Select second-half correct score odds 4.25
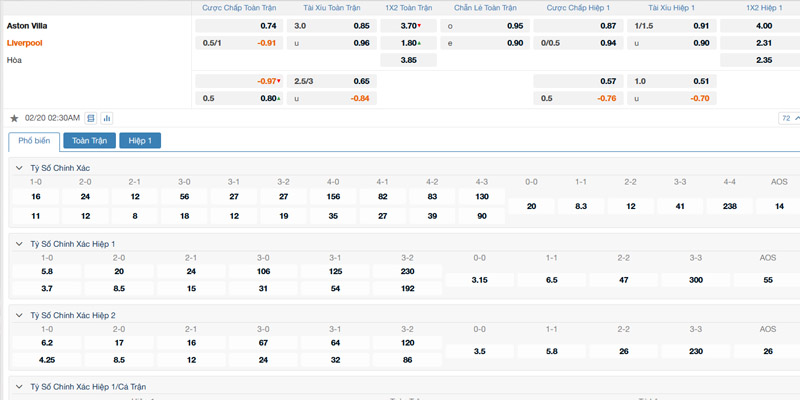800x400 pixels. pyautogui.click(x=47, y=360)
